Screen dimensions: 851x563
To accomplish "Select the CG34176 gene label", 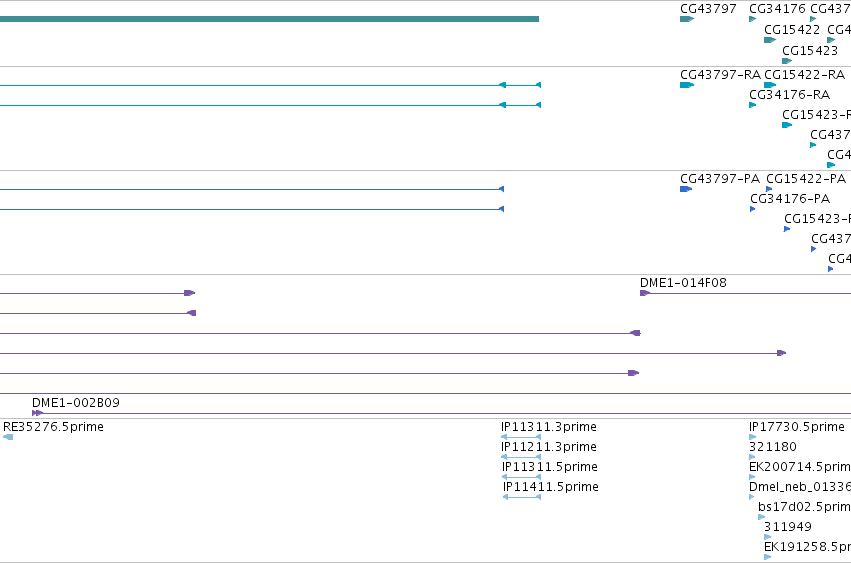I will tap(777, 9).
